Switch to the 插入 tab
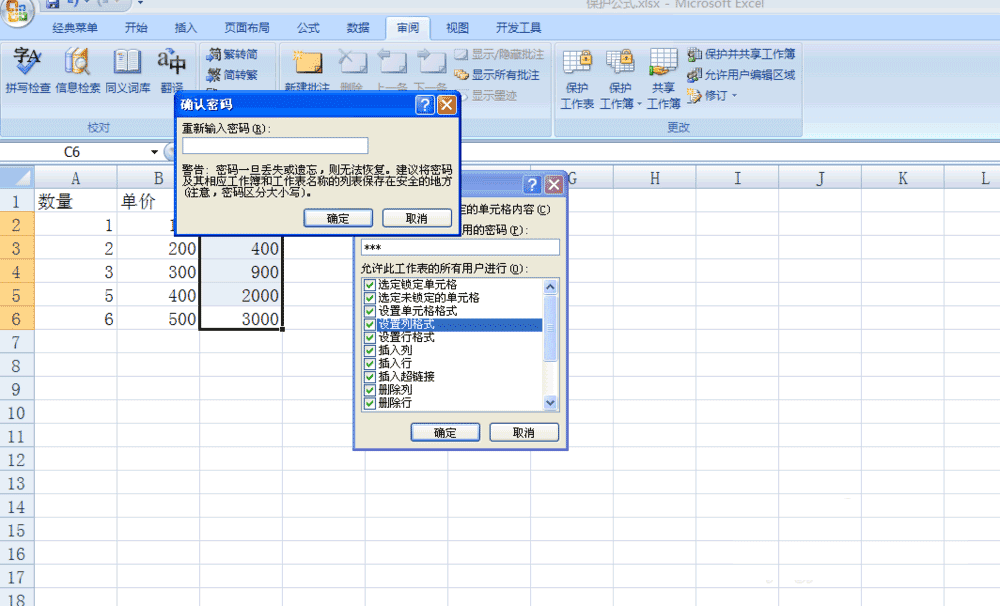This screenshot has width=1000, height=606. [186, 28]
